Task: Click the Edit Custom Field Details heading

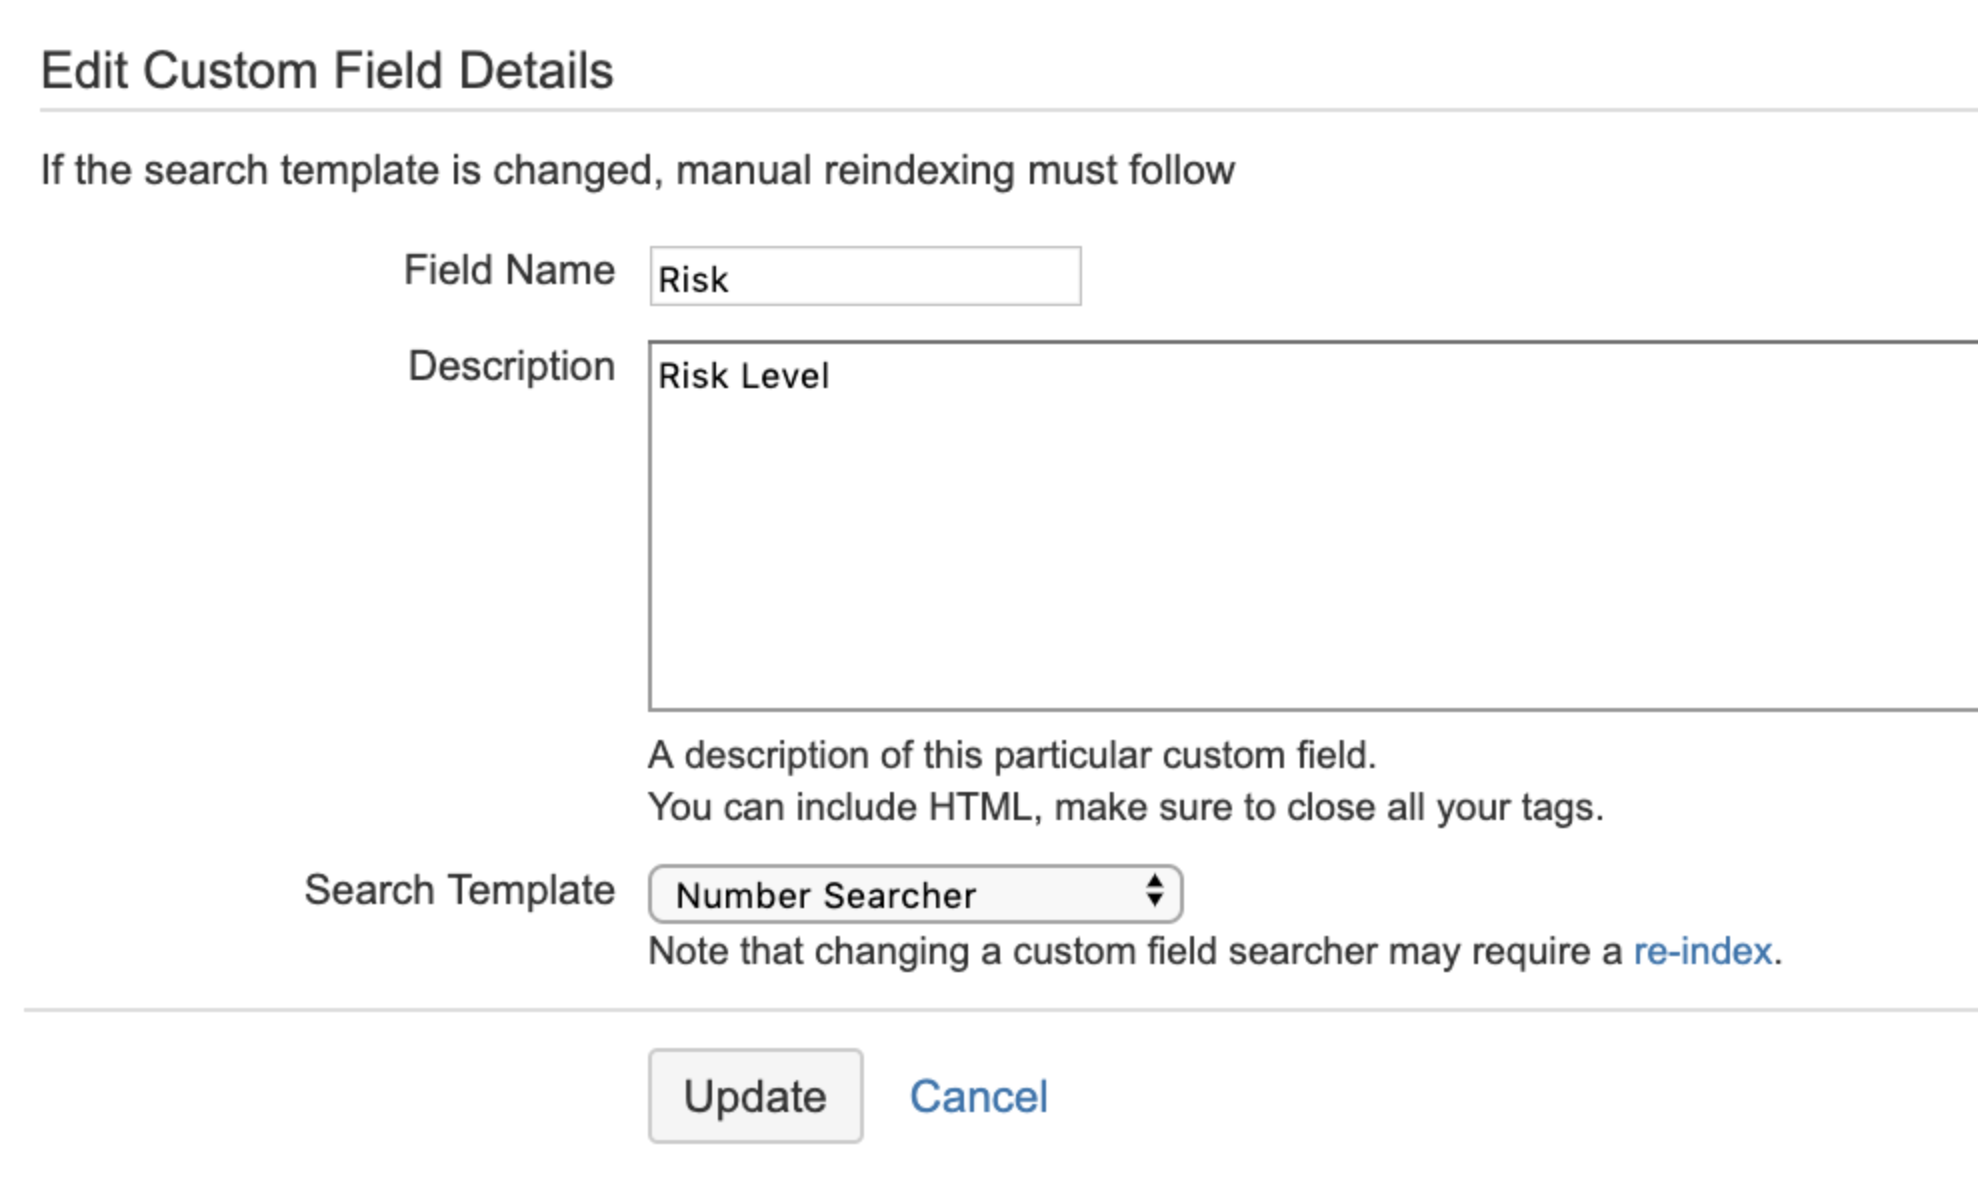Action: (x=327, y=71)
